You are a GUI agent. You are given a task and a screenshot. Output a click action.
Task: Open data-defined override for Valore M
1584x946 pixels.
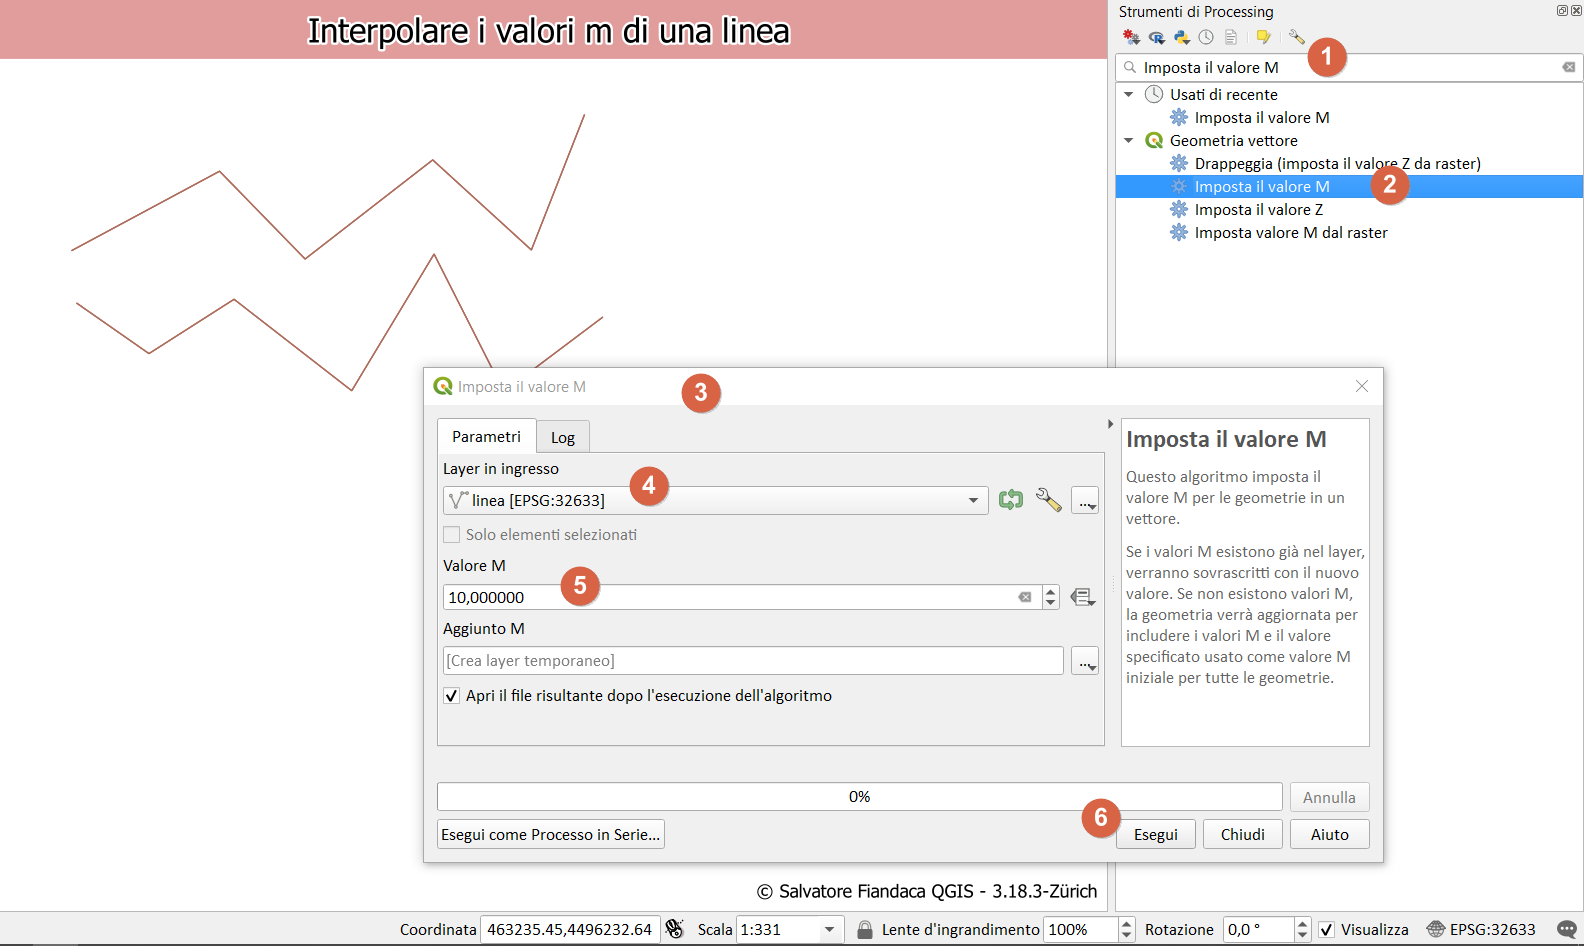1082,597
